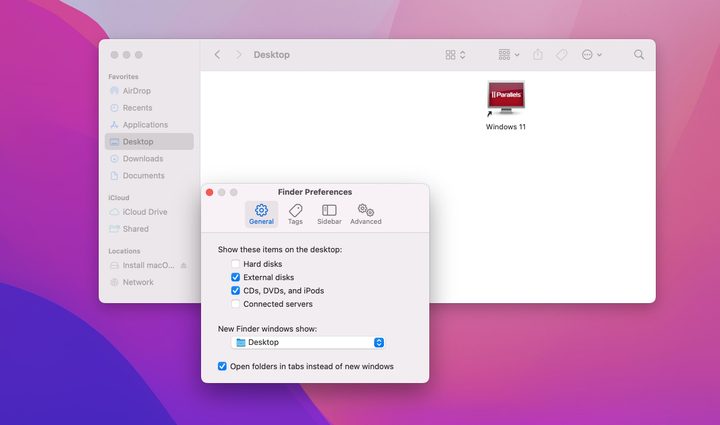
Task: Click the Desktop sidebar item icon
Action: pyautogui.click(x=114, y=142)
